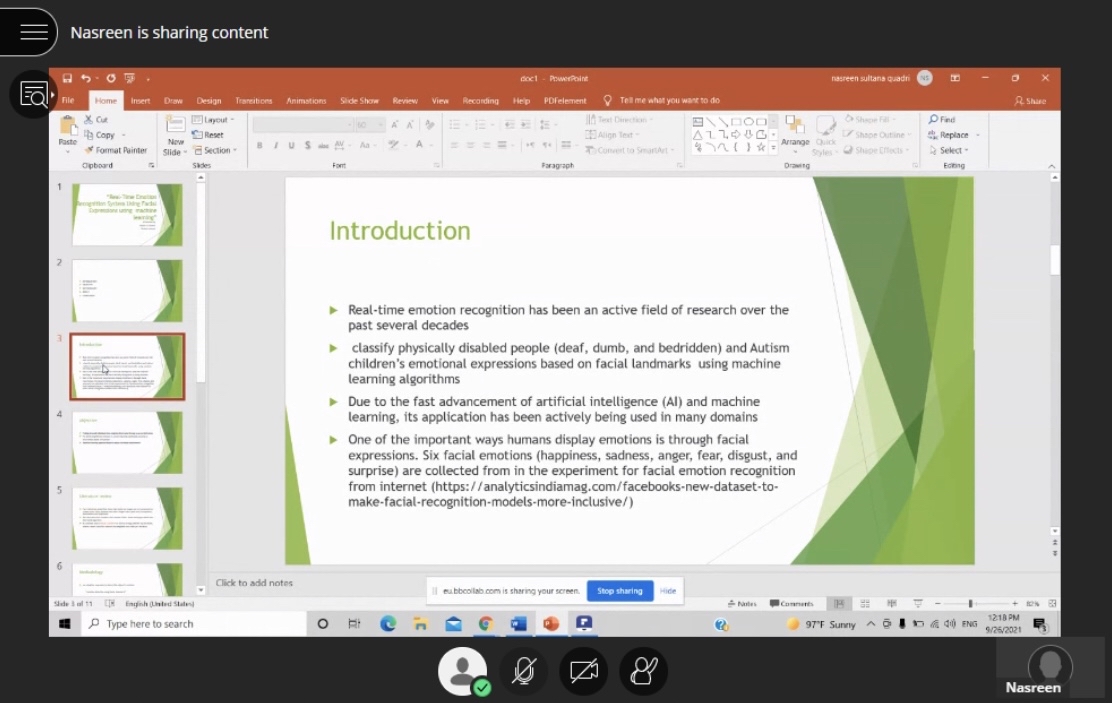Start Slide Show from the status bar icon
The image size is (1112, 703).
918,604
